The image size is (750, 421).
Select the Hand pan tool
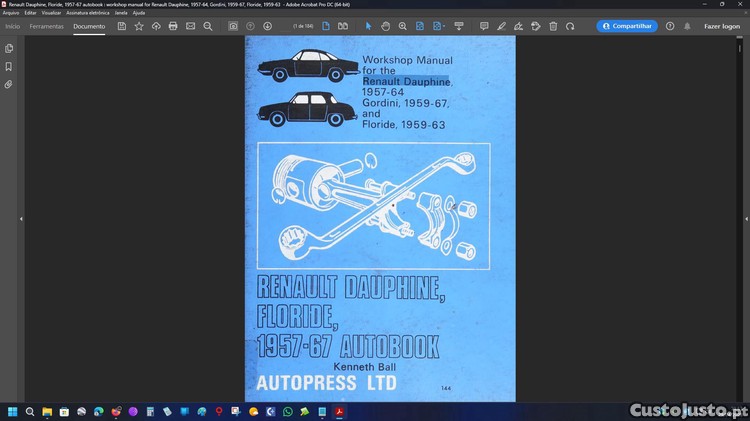385,26
